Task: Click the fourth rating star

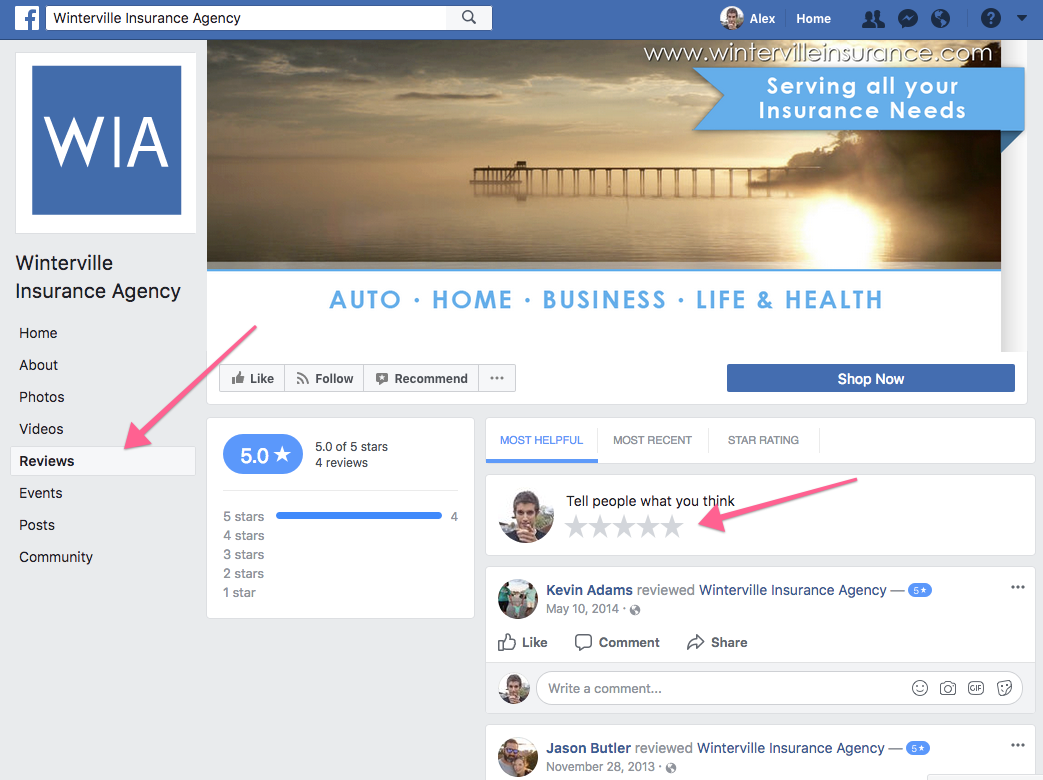Action: pyautogui.click(x=648, y=527)
